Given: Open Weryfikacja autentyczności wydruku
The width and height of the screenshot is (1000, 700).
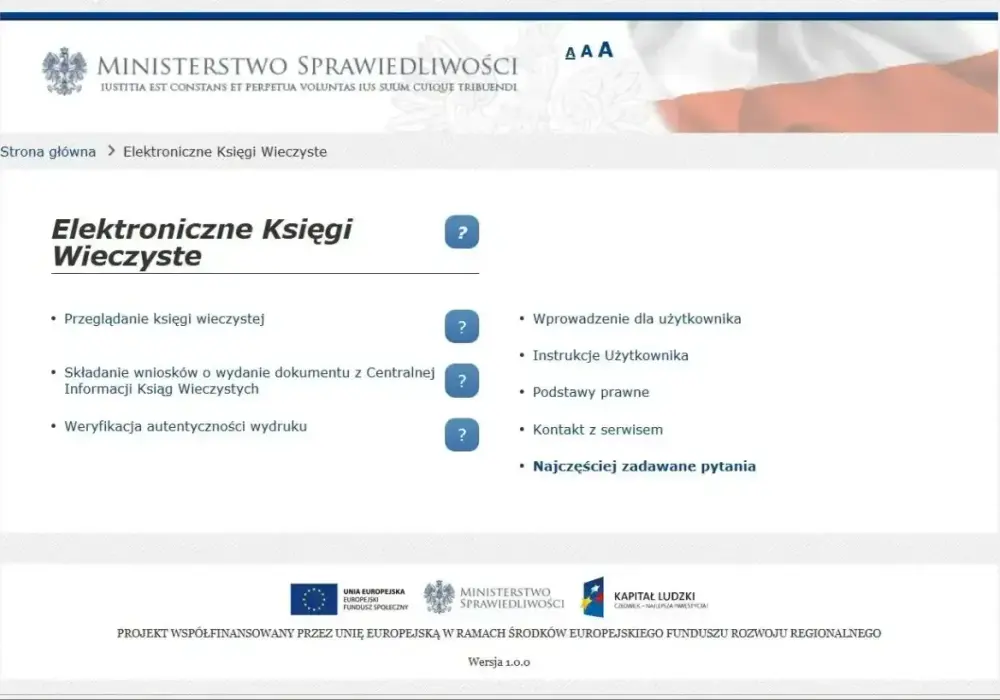Looking at the screenshot, I should click(186, 427).
